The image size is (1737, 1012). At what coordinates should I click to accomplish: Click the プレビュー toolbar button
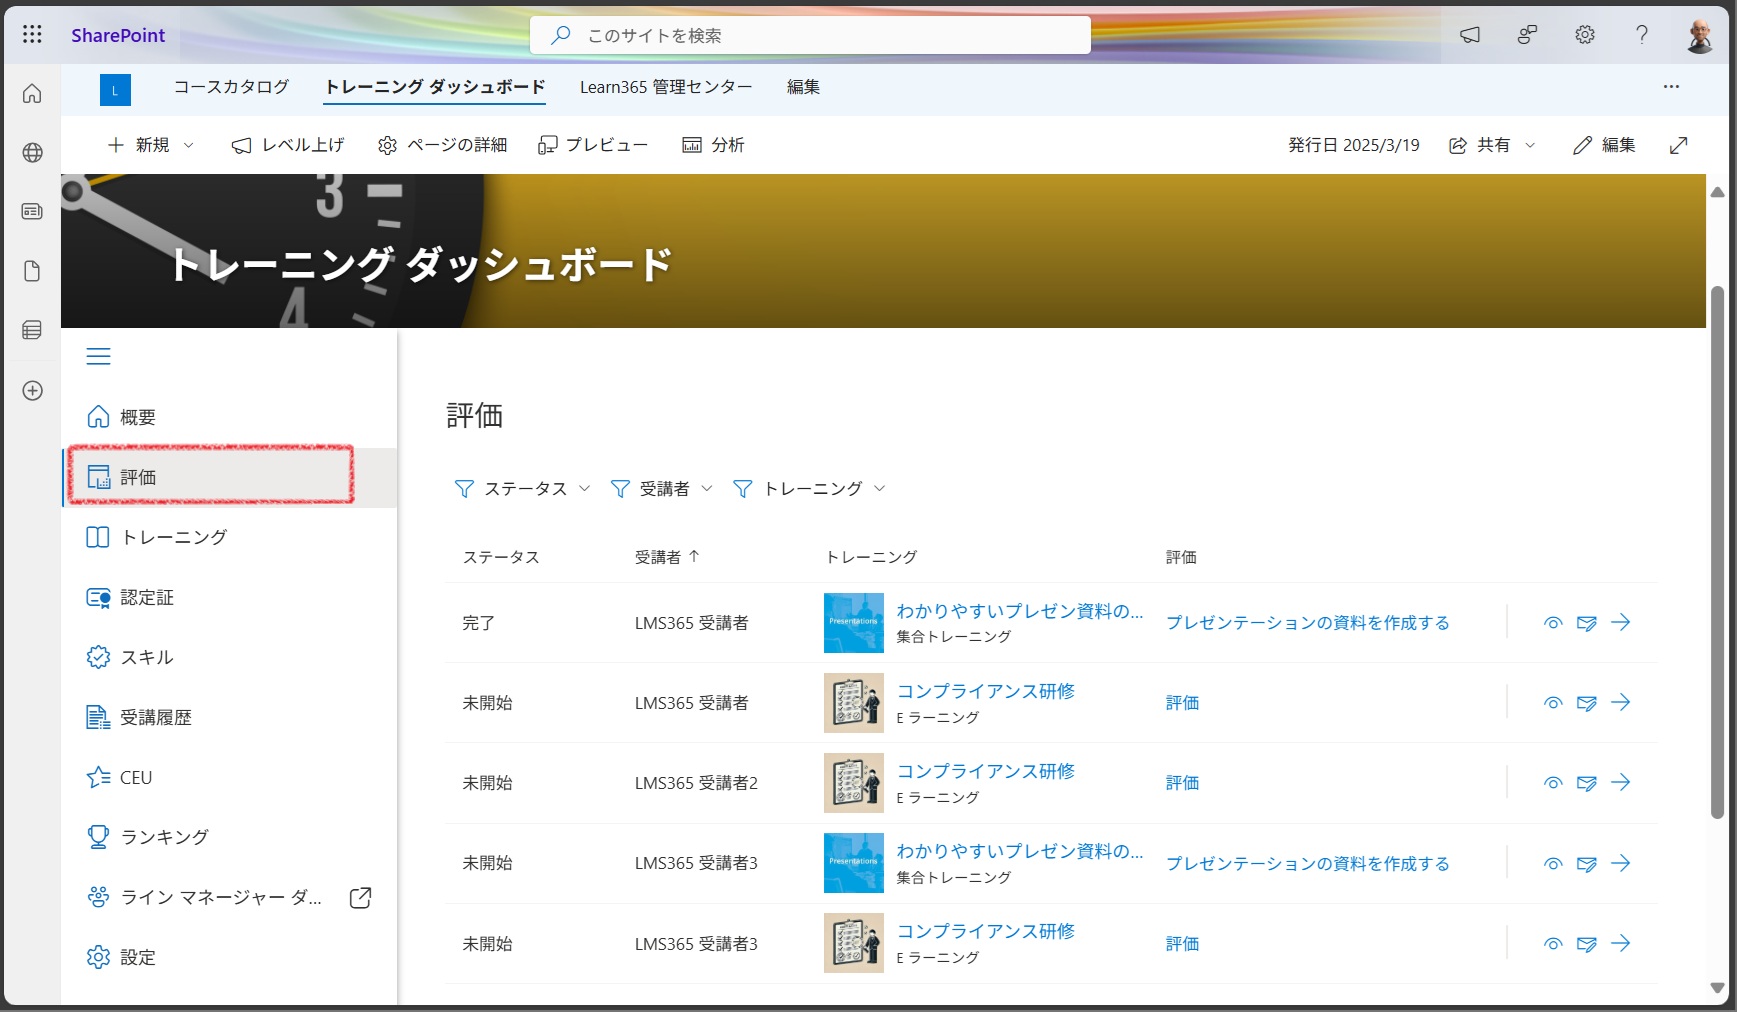click(x=593, y=145)
